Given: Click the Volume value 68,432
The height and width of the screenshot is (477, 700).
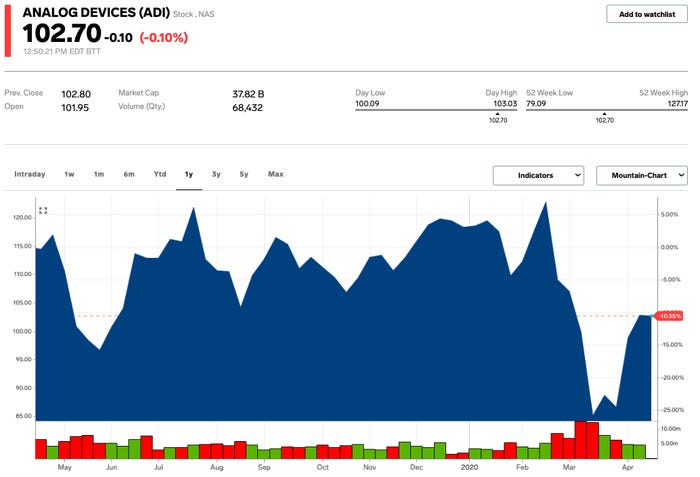Looking at the screenshot, I should pos(247,108).
